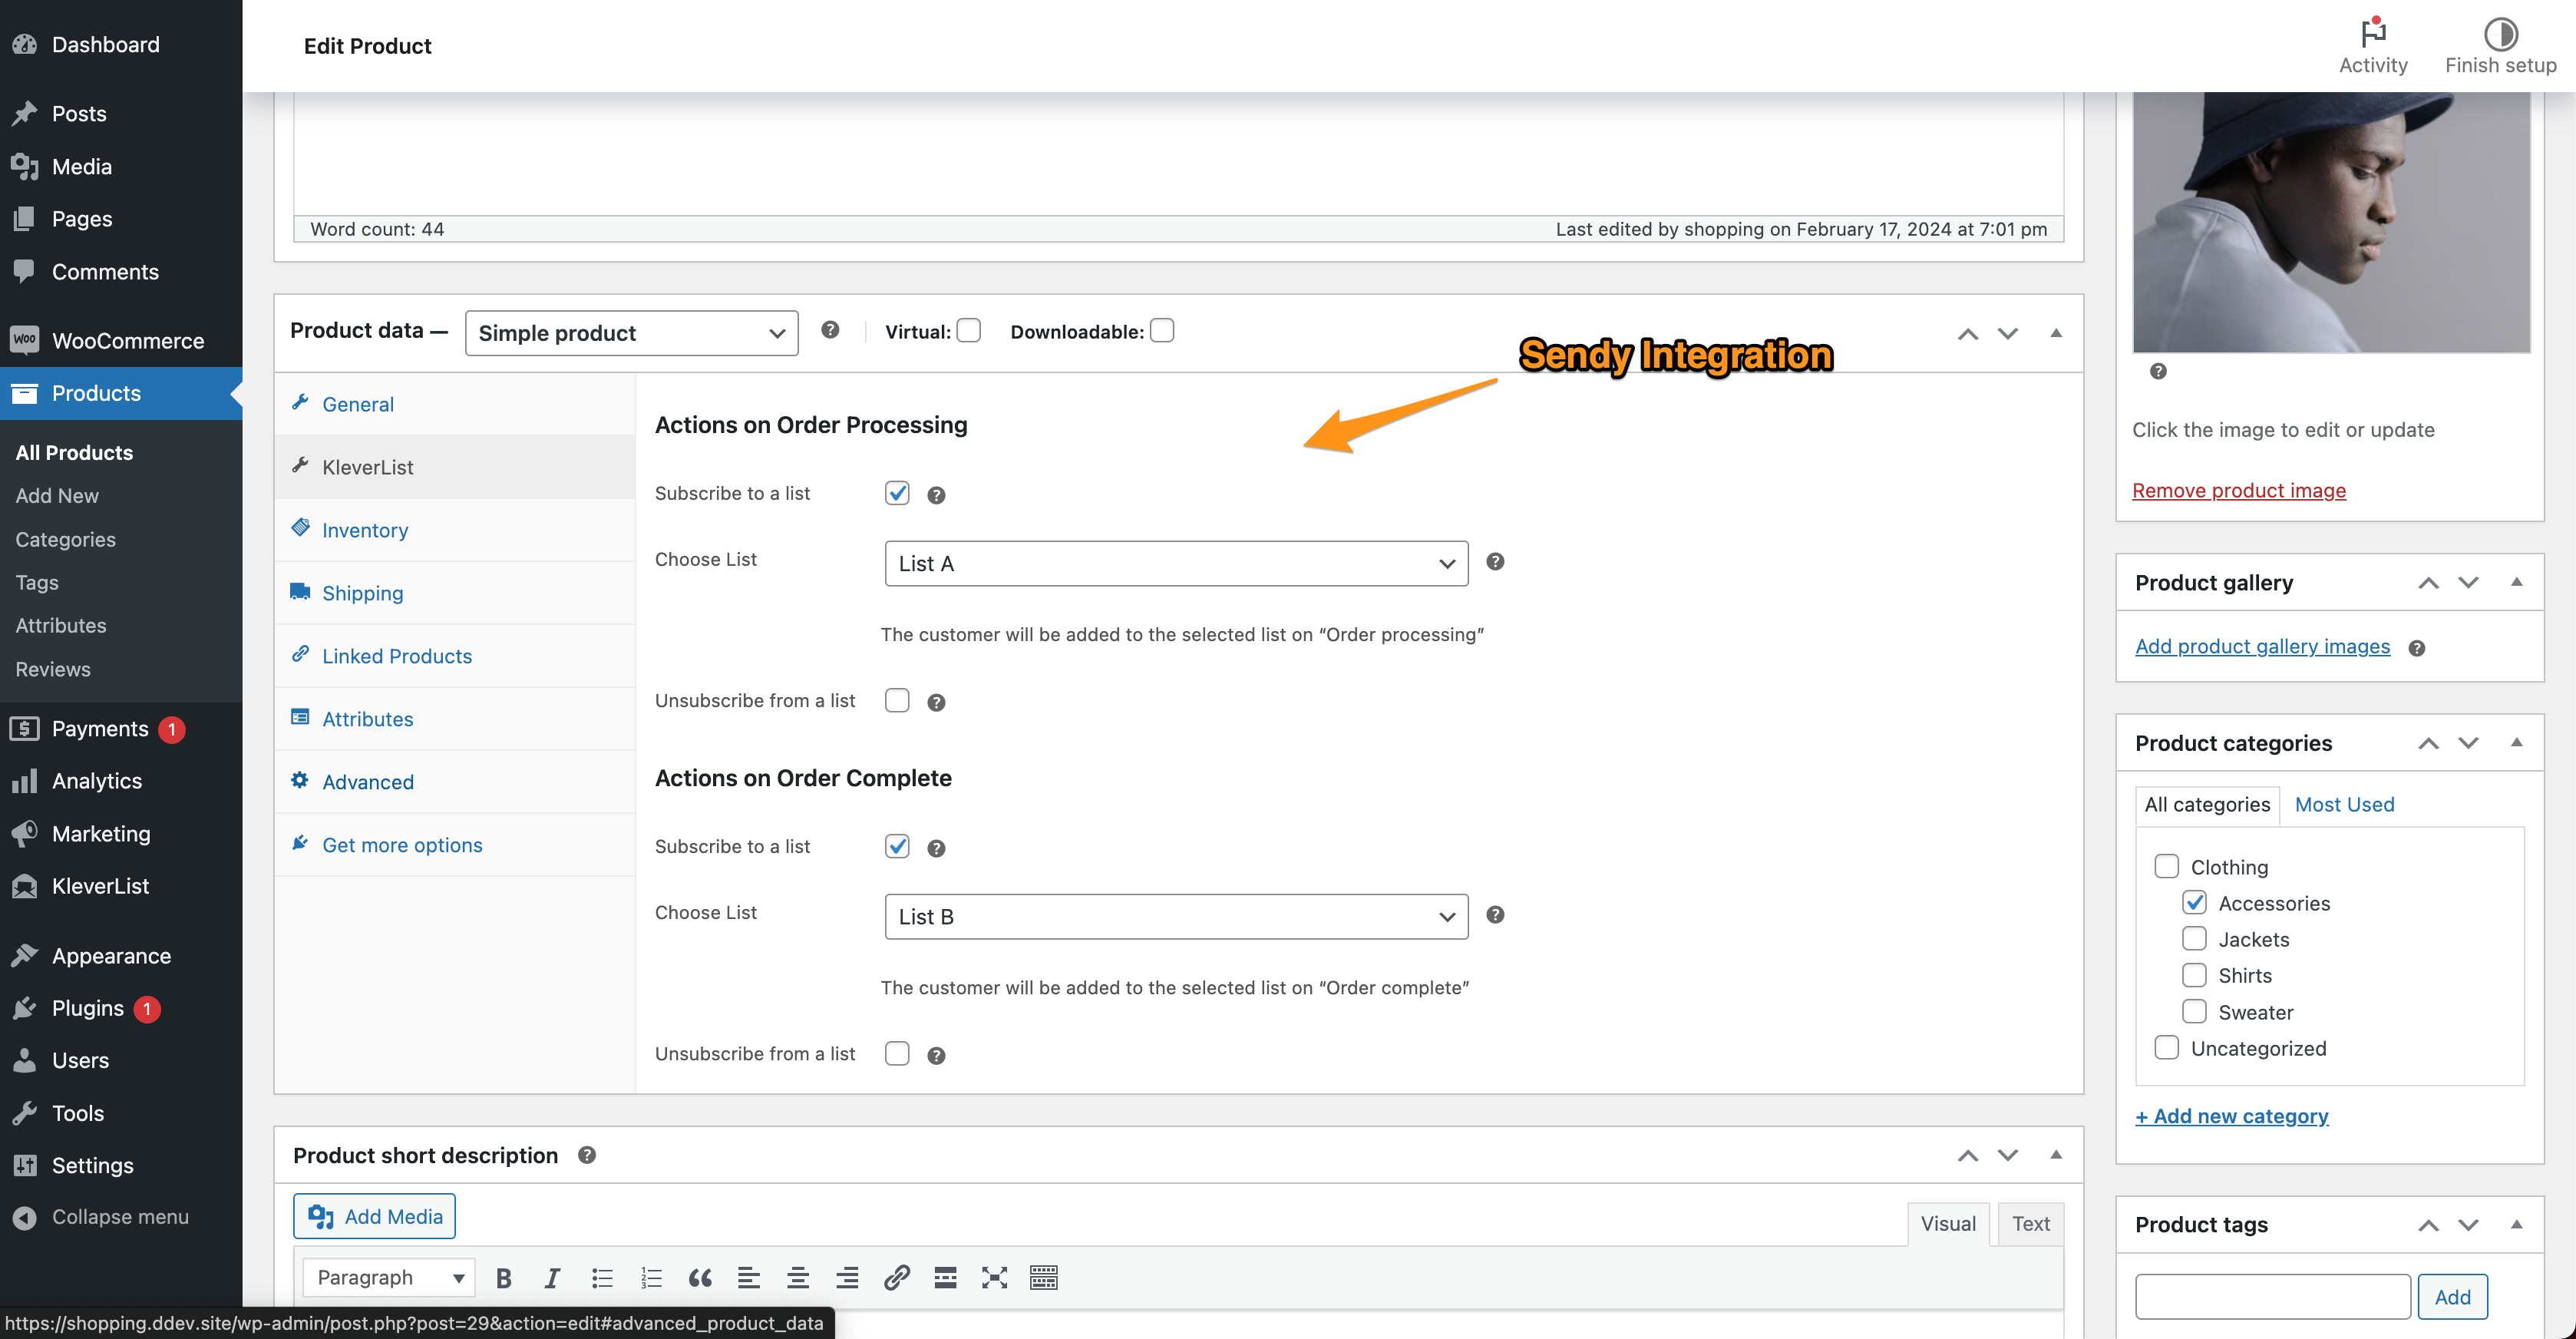
Task: Check Unsubscribe from a list under Order Processing
Action: tap(897, 700)
